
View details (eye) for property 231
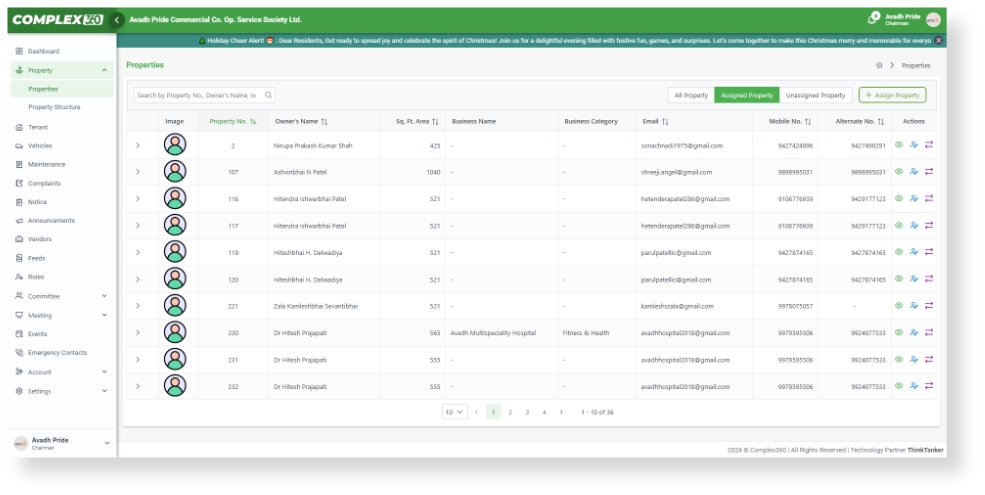[x=899, y=359]
